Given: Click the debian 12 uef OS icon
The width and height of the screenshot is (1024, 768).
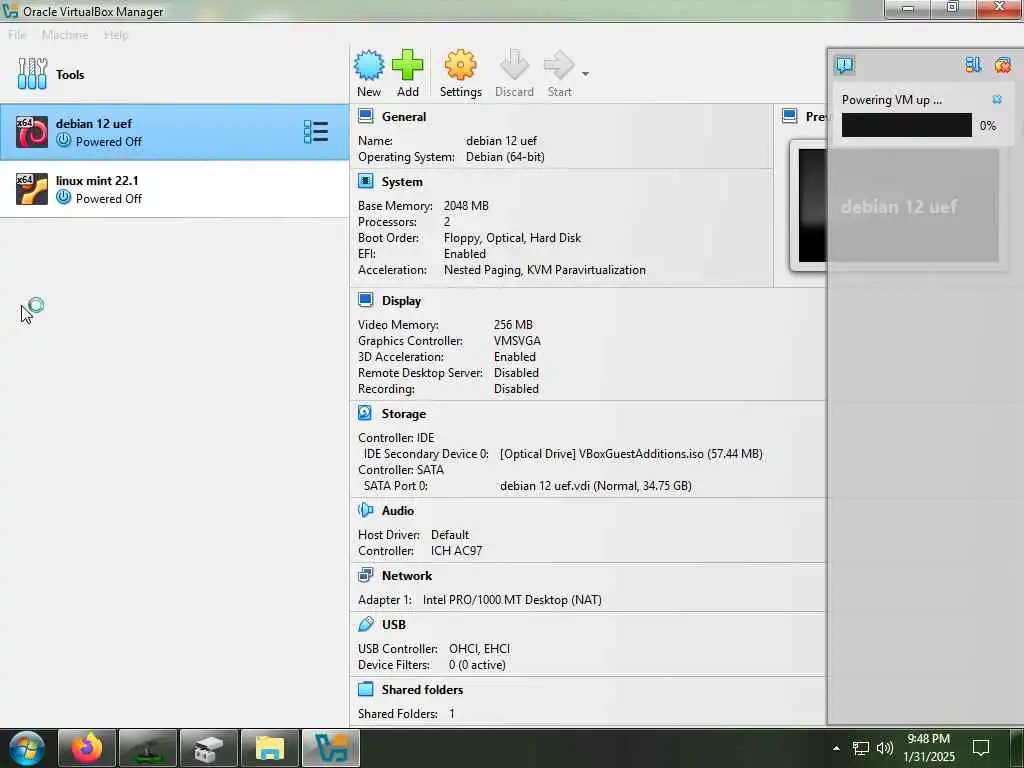Looking at the screenshot, I should coord(32,132).
